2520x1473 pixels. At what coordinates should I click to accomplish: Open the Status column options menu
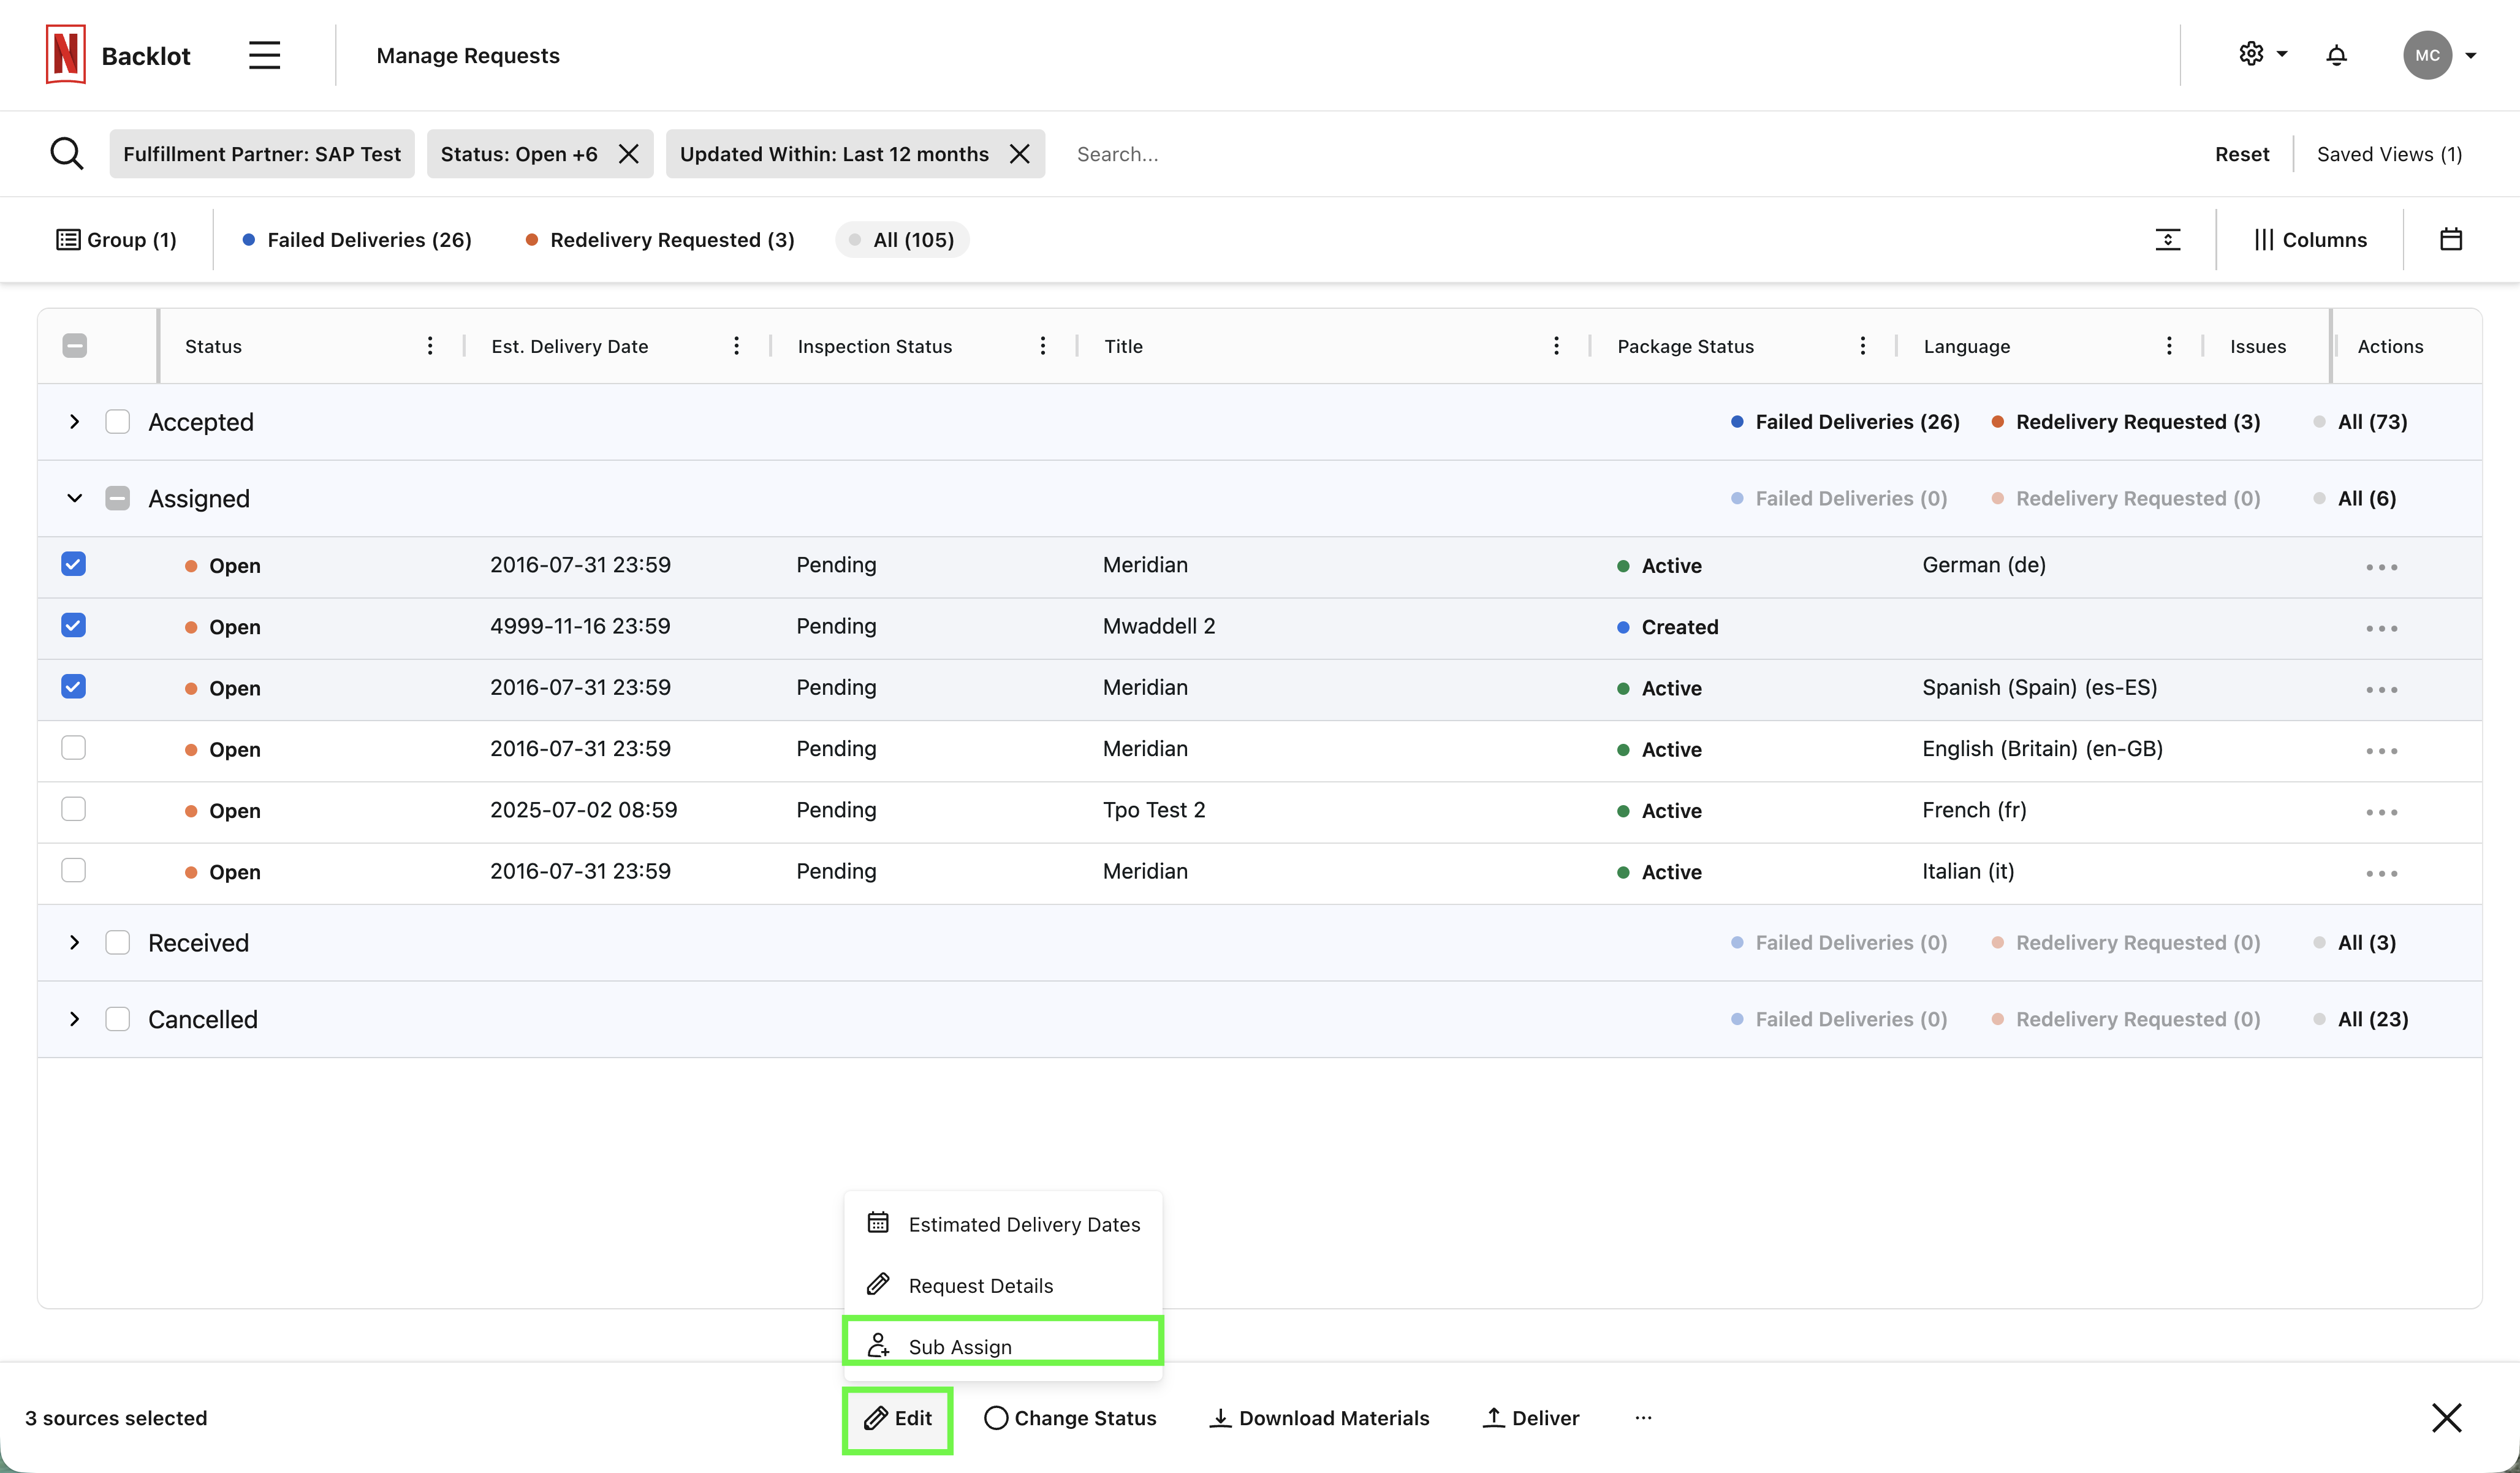[x=430, y=346]
